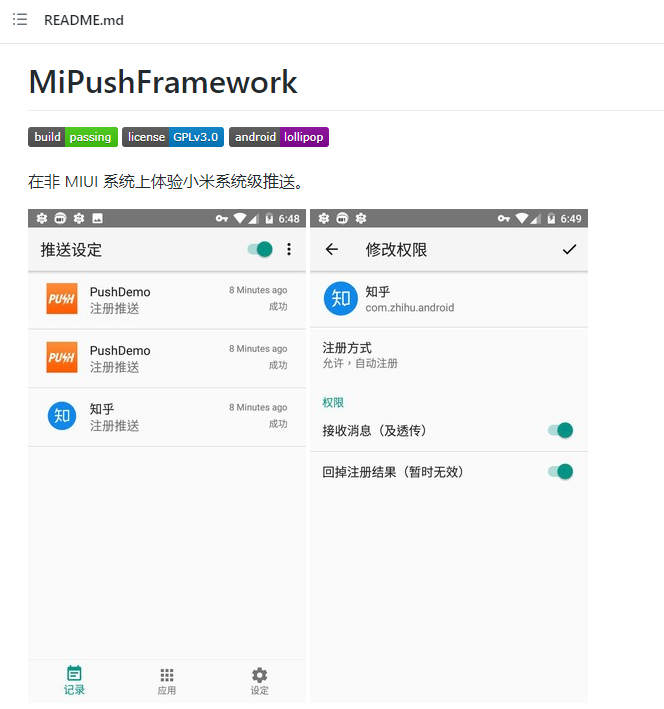Click the README.md file name
Screen dimensions: 664x709
coord(84,20)
